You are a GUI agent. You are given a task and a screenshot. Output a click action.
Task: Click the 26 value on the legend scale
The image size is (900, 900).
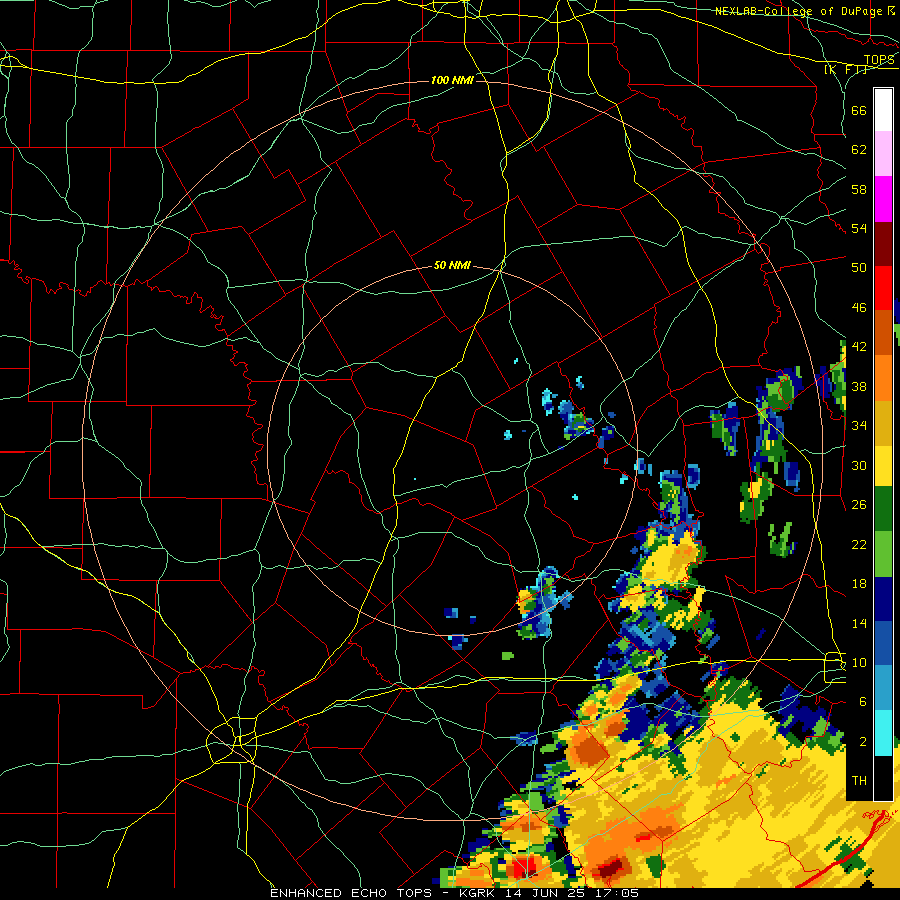pos(859,505)
